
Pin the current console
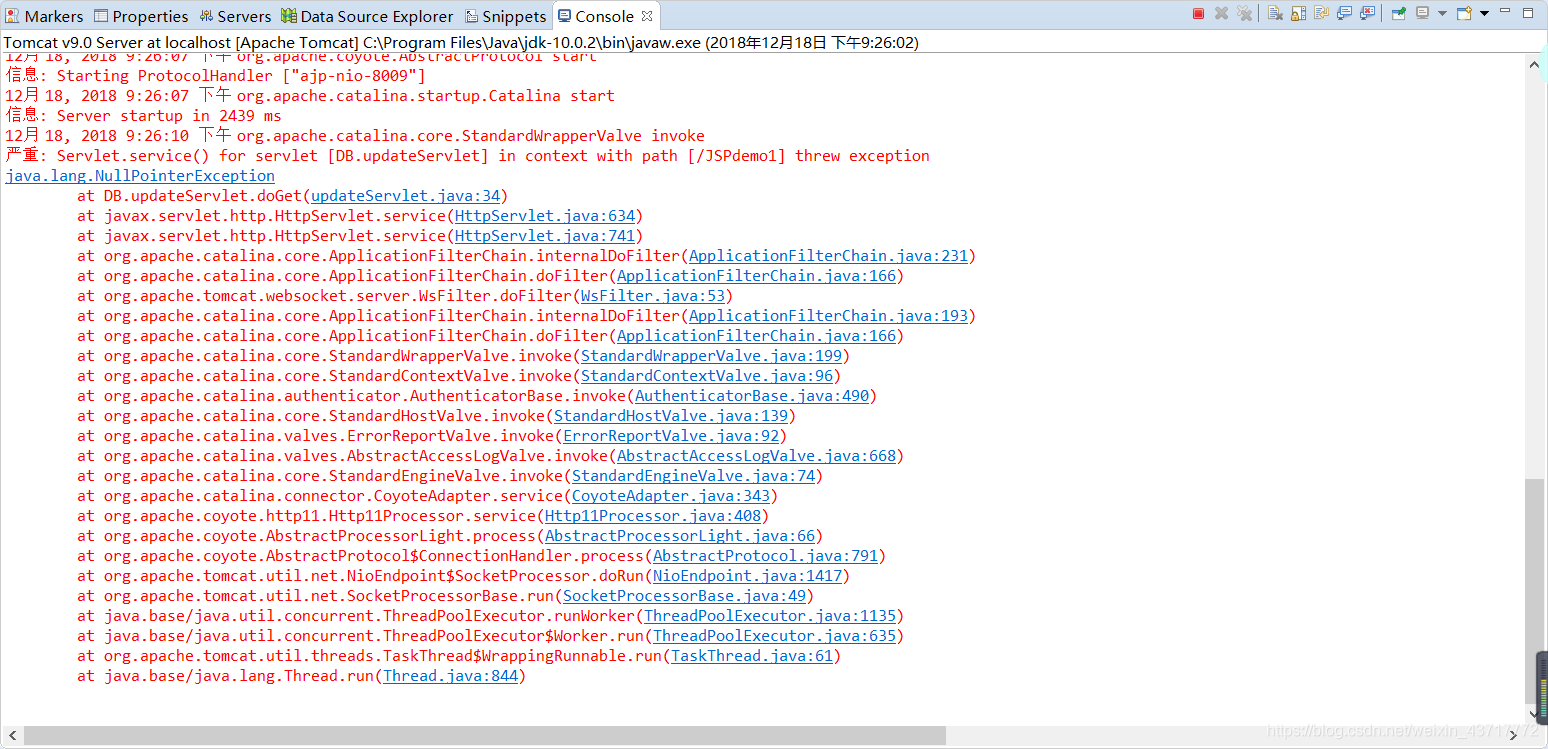1398,13
